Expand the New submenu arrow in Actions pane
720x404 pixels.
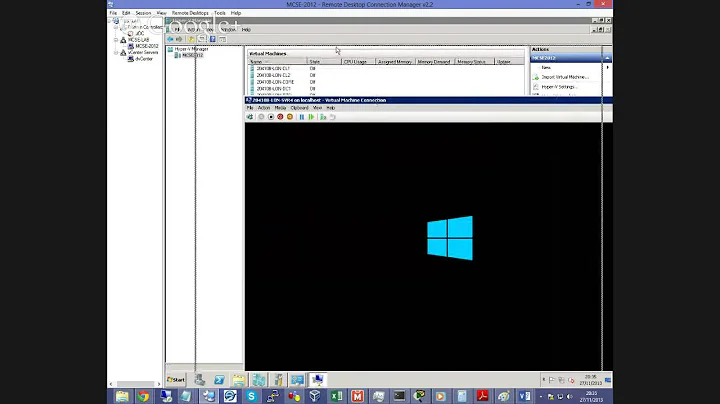tap(608, 67)
